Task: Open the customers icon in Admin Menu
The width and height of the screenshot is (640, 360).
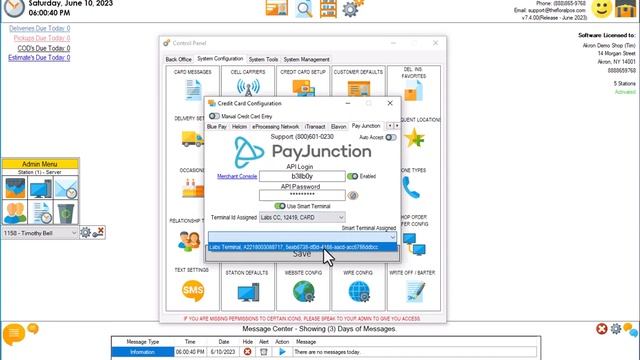Action: click(x=15, y=212)
